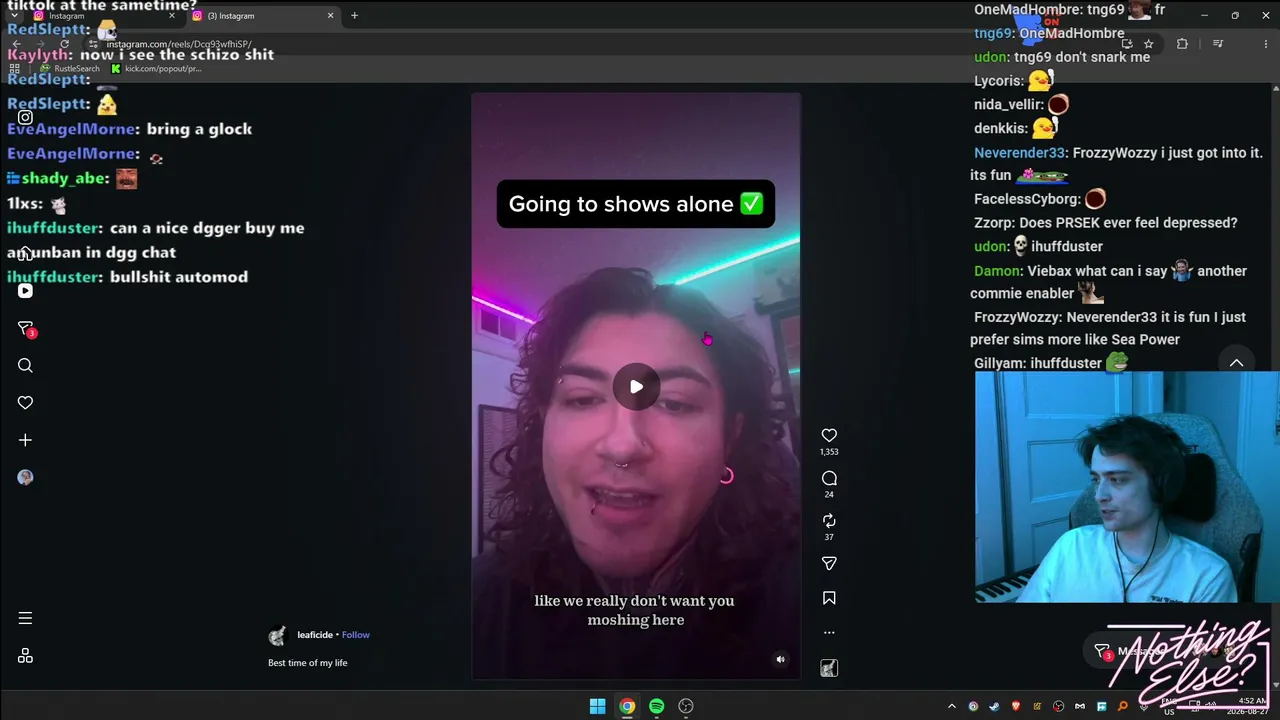Open the Meta apps grid icon in the sidebar
Image resolution: width=1280 pixels, height=720 pixels.
(25, 656)
